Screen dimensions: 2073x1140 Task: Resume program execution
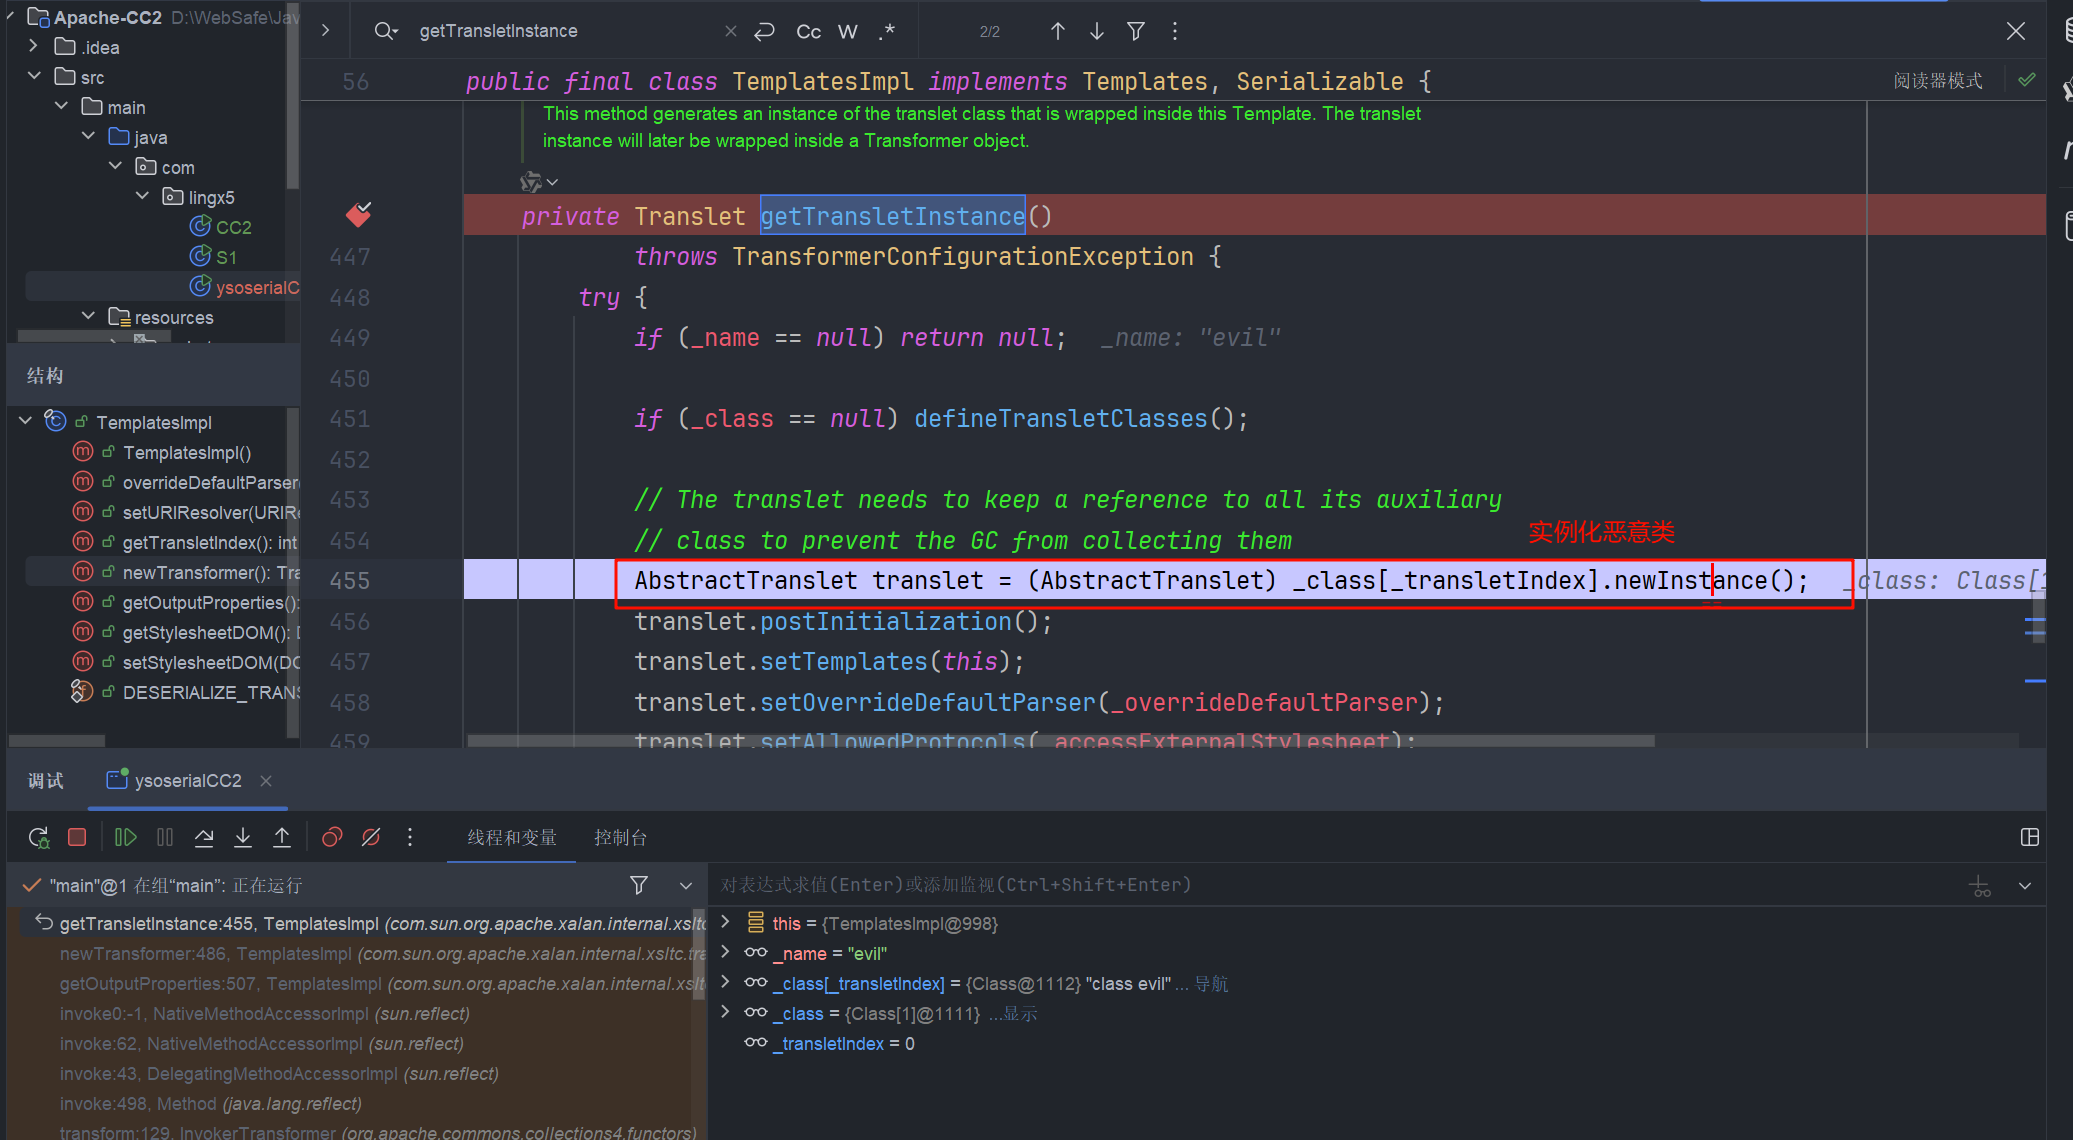tap(125, 838)
